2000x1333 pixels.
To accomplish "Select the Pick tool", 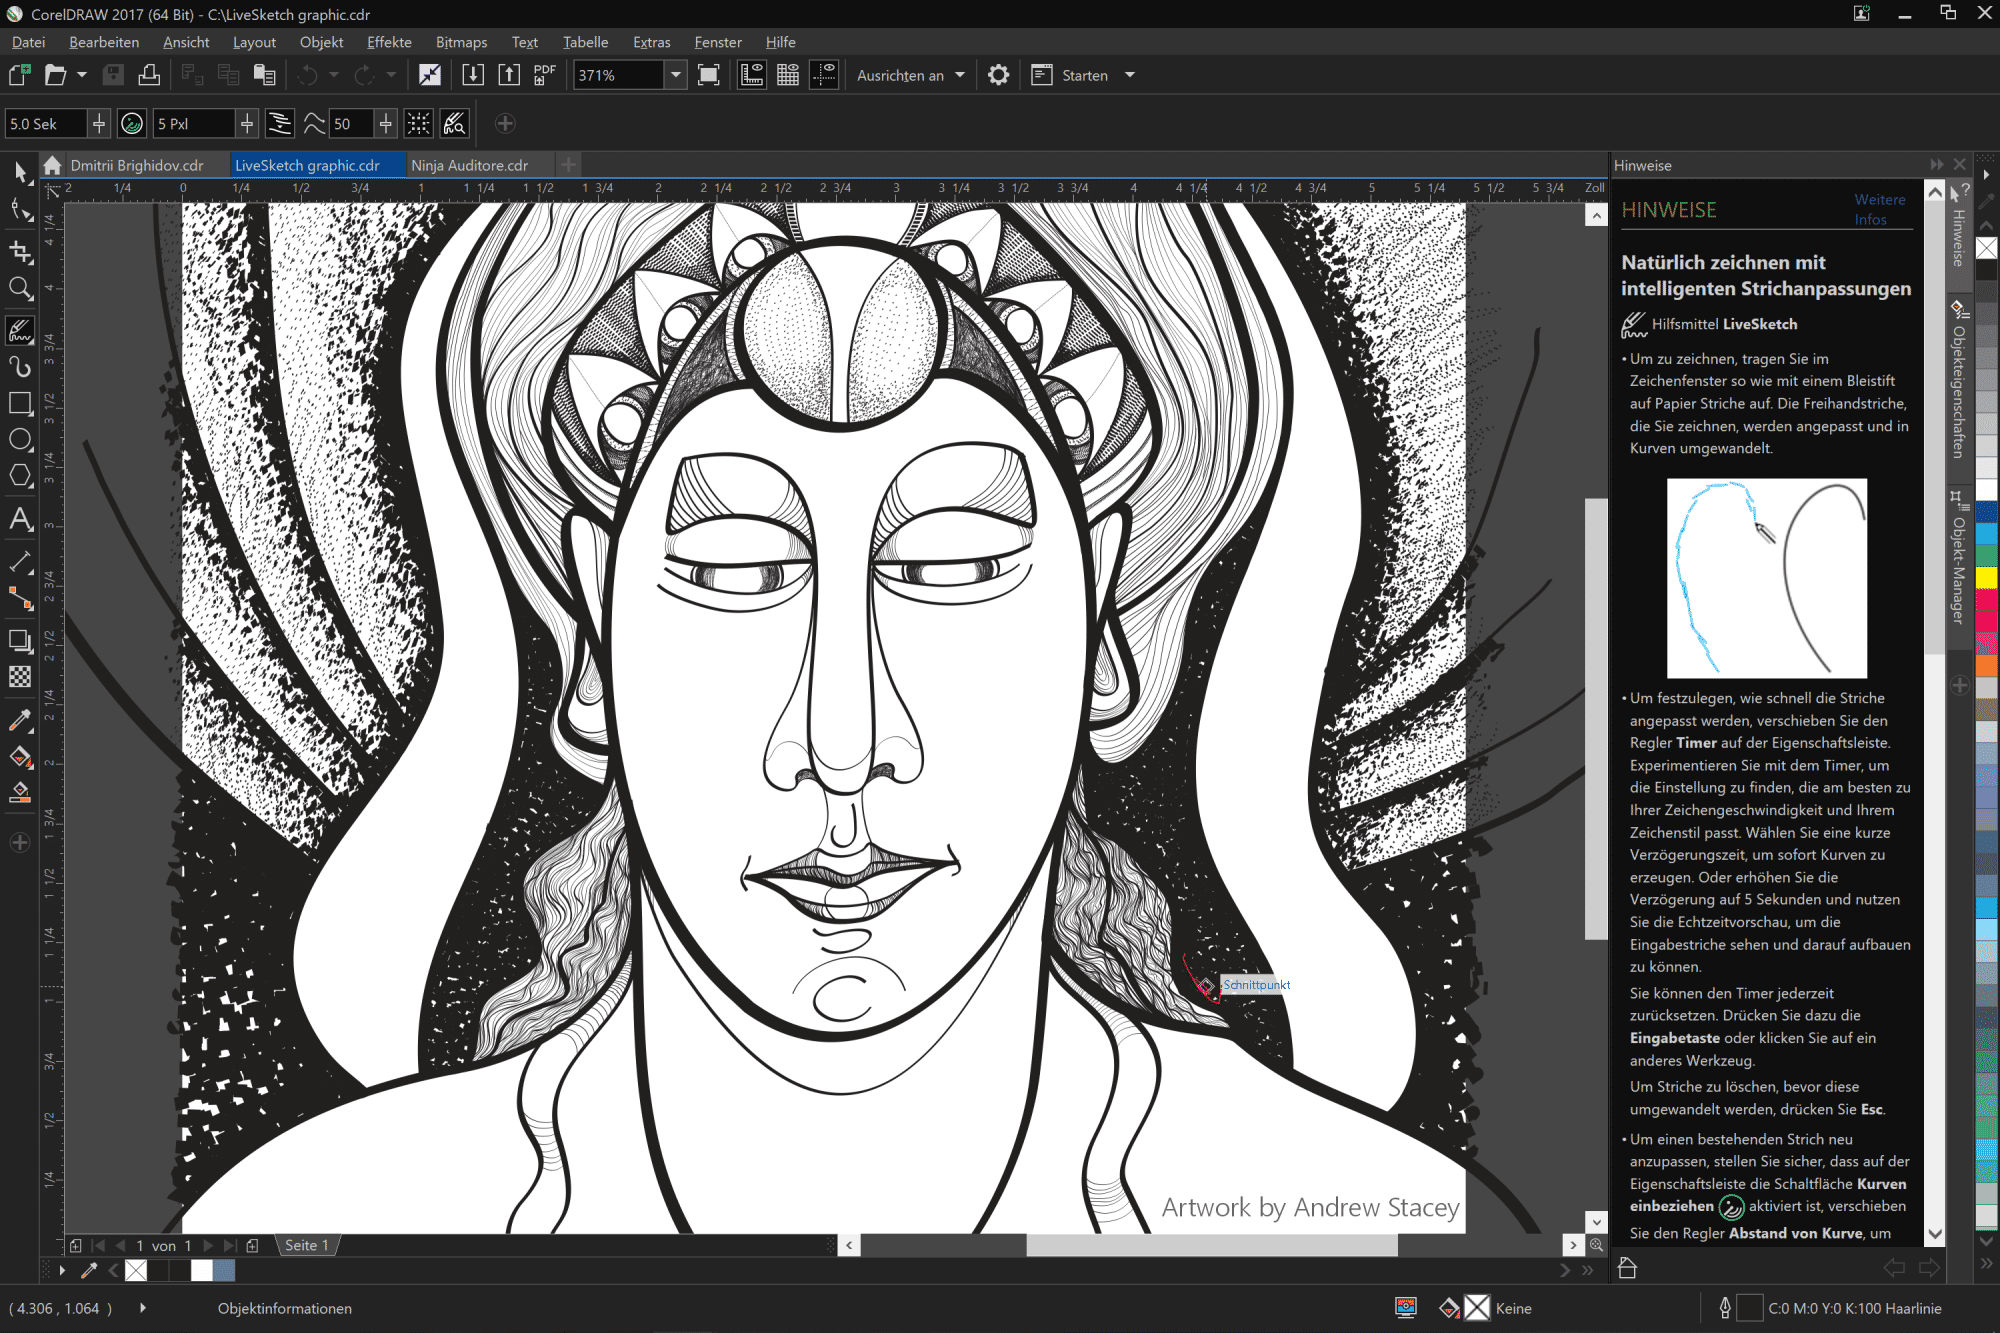I will click(20, 172).
